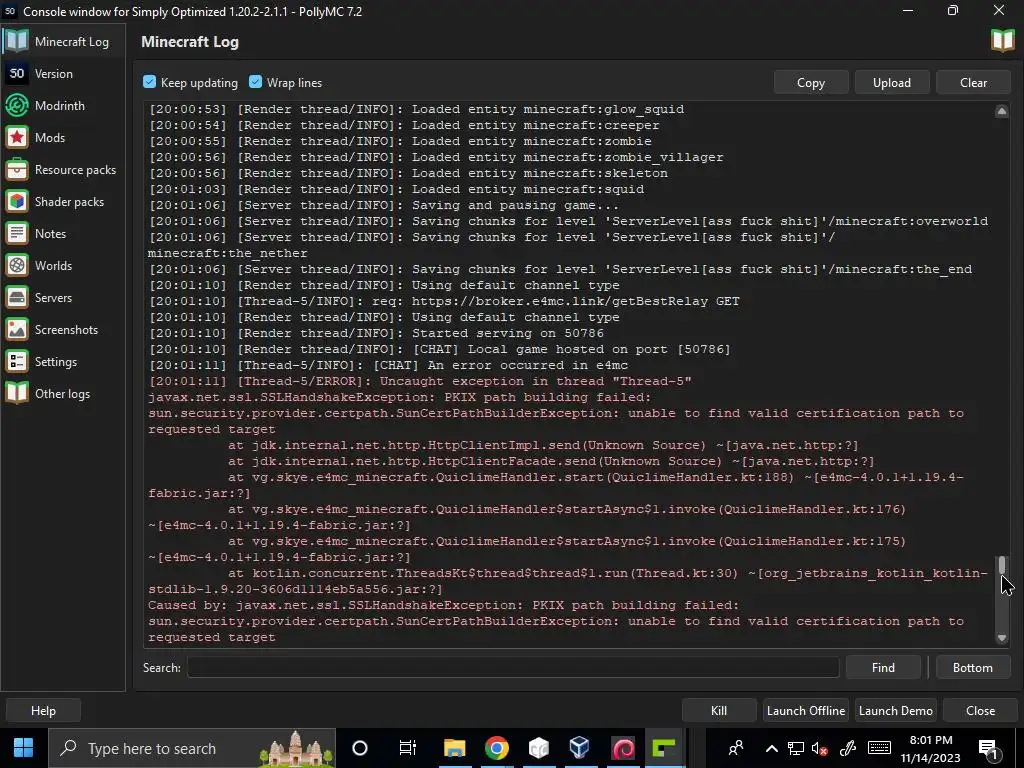Open the Screenshots picture icon

click(x=17, y=329)
